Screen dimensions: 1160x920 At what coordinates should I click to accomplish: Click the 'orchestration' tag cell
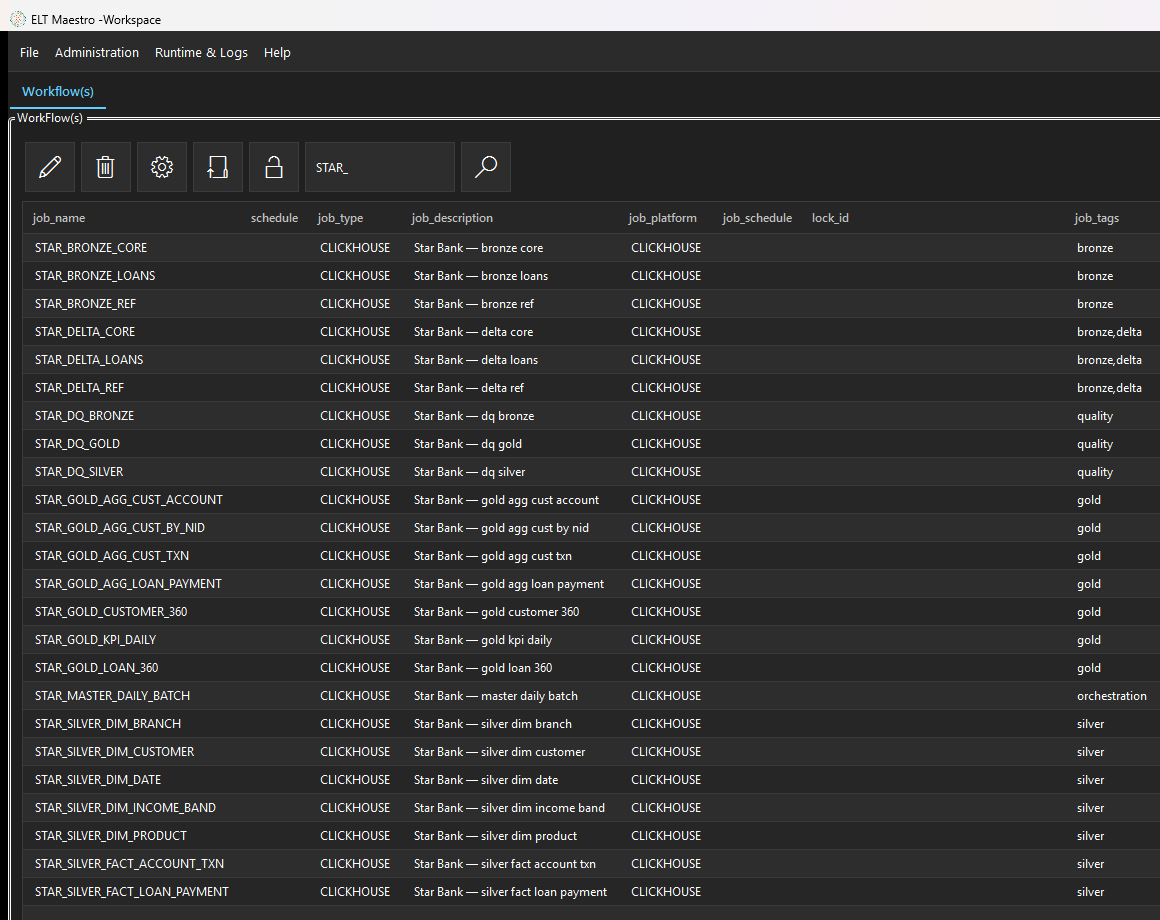[1112, 696]
